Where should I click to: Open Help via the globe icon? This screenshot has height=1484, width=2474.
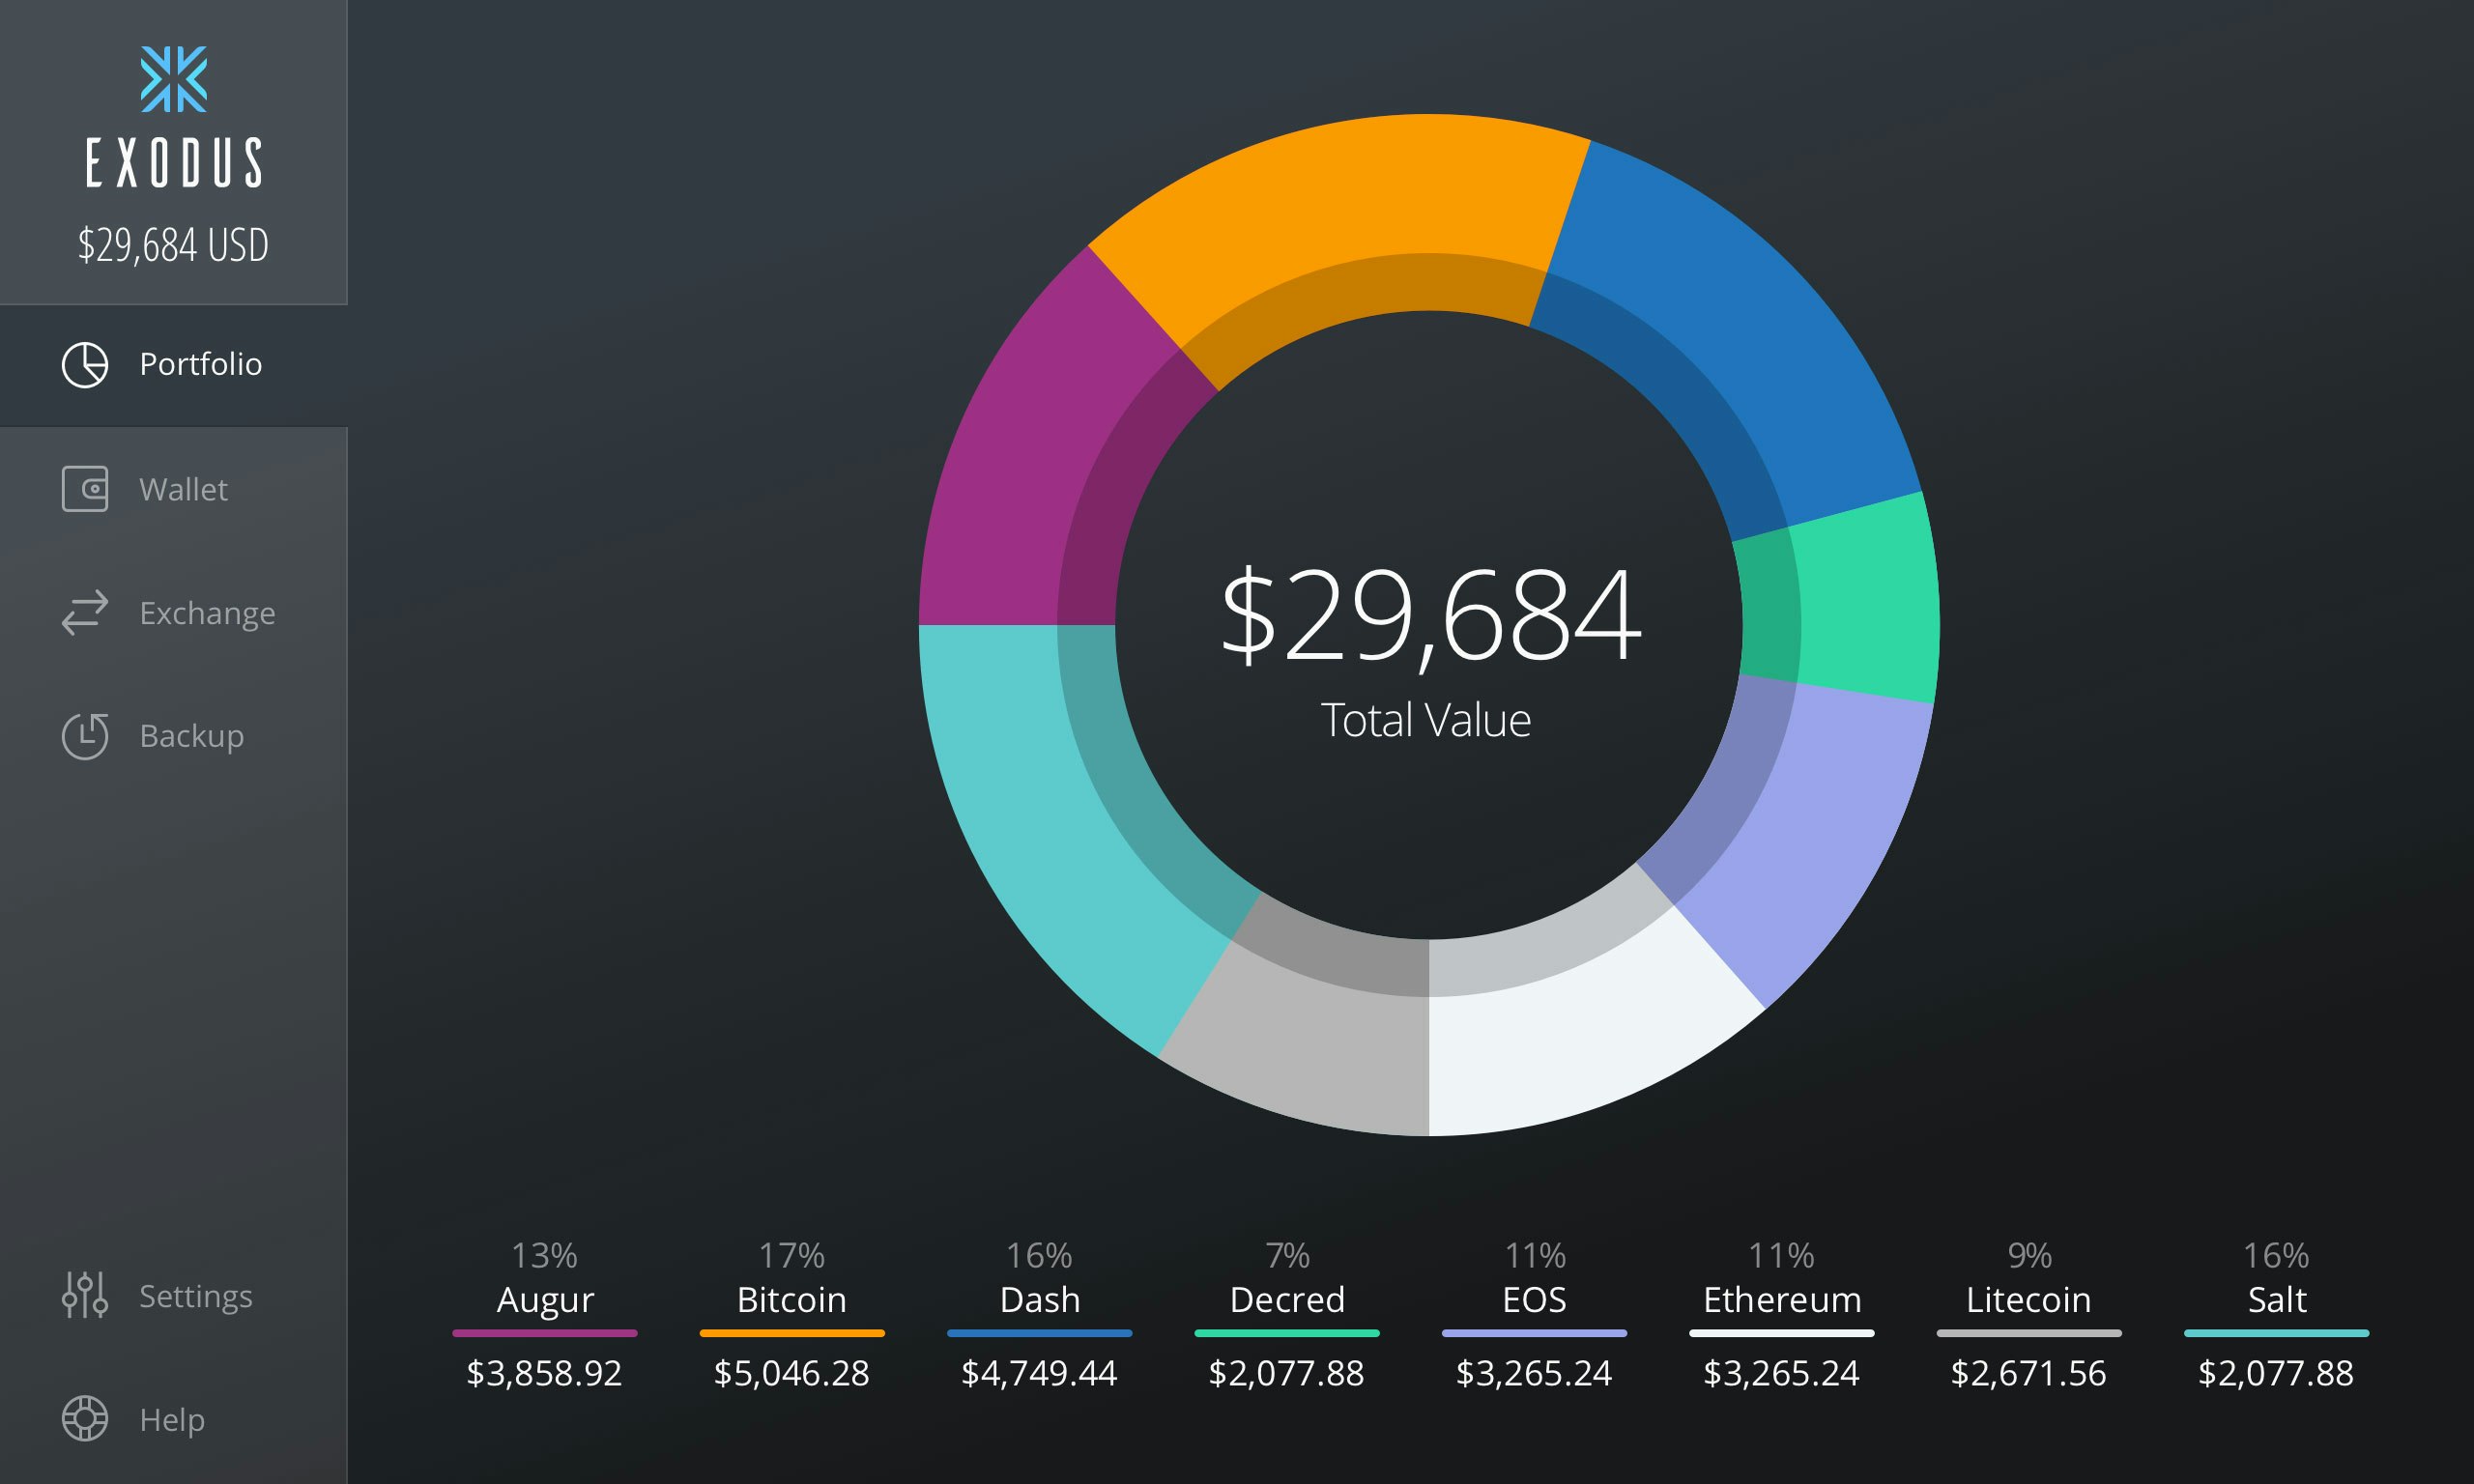(86, 1419)
